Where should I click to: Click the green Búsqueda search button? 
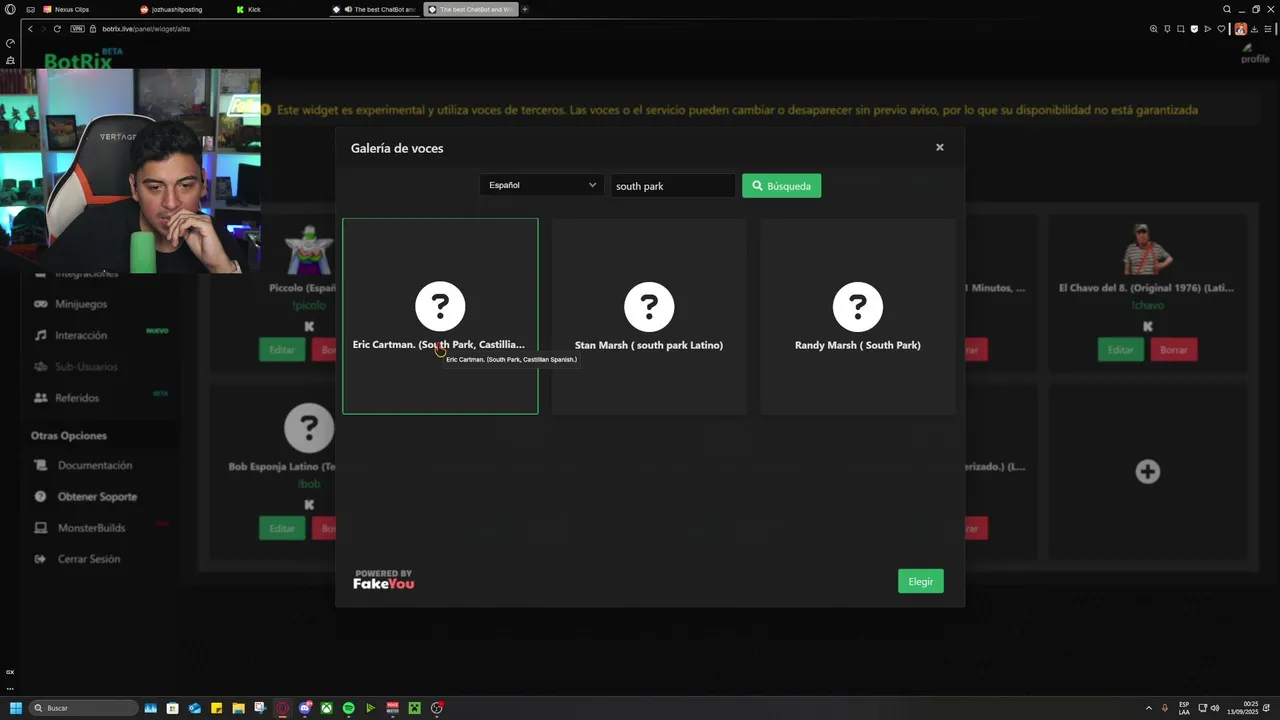(781, 186)
